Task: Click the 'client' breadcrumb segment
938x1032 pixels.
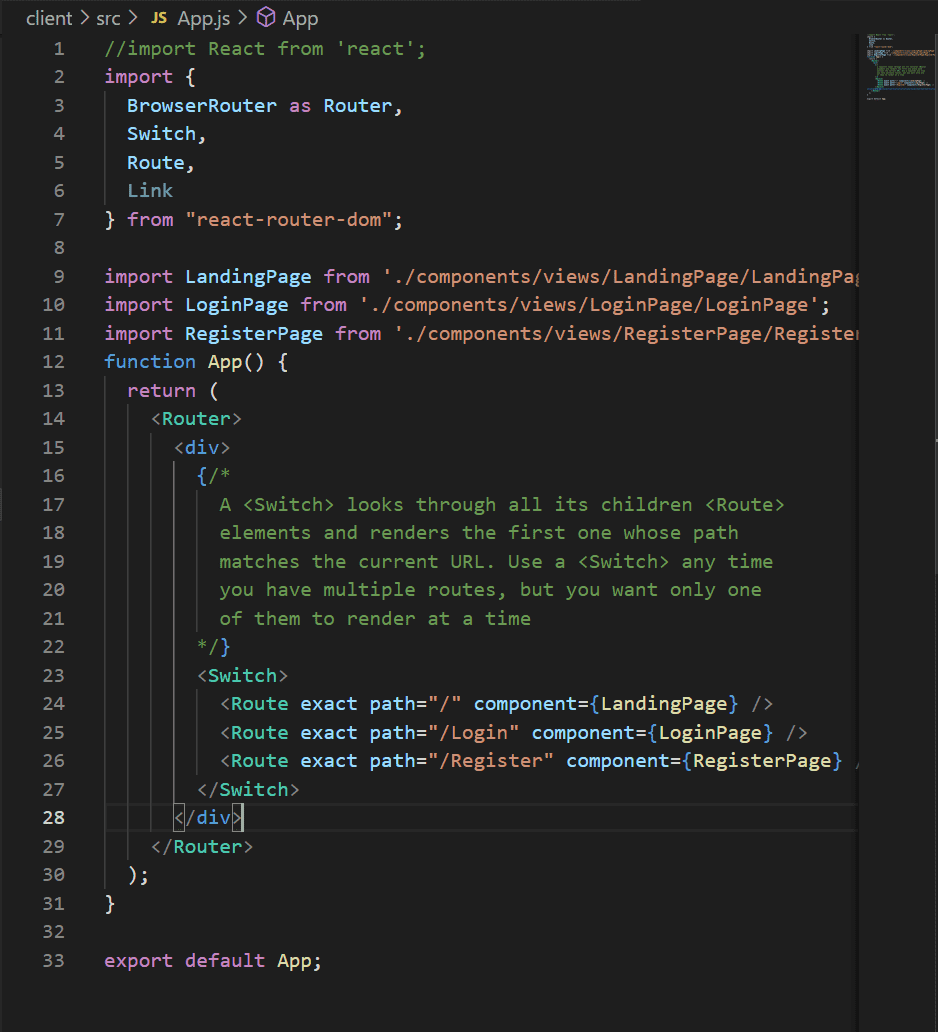Action: (49, 18)
